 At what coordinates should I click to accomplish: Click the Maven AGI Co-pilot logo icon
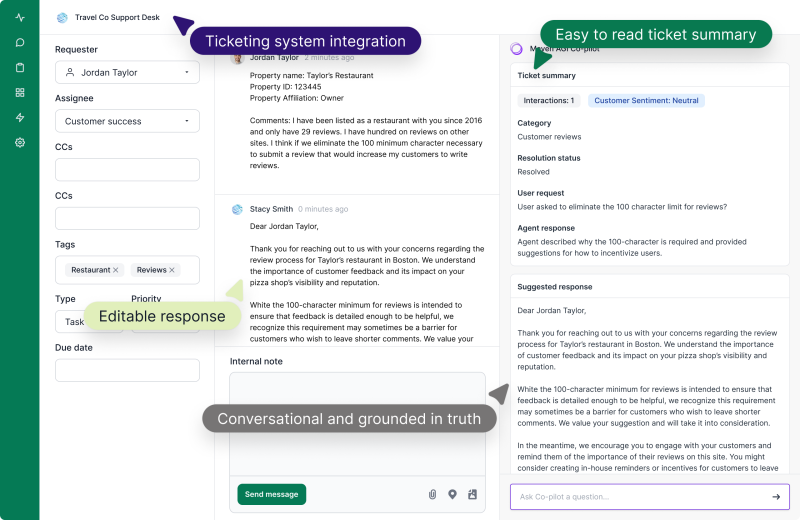(x=516, y=48)
